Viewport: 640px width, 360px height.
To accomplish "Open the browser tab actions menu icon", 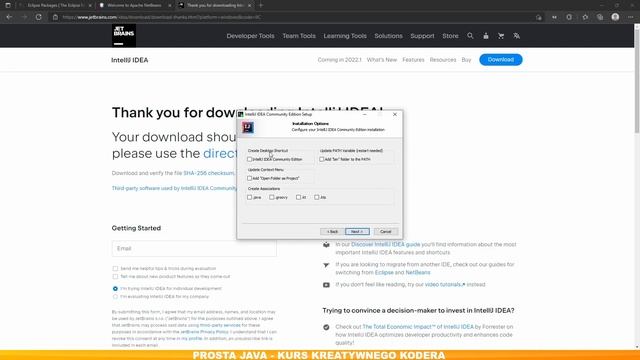I will [x=8, y=5].
